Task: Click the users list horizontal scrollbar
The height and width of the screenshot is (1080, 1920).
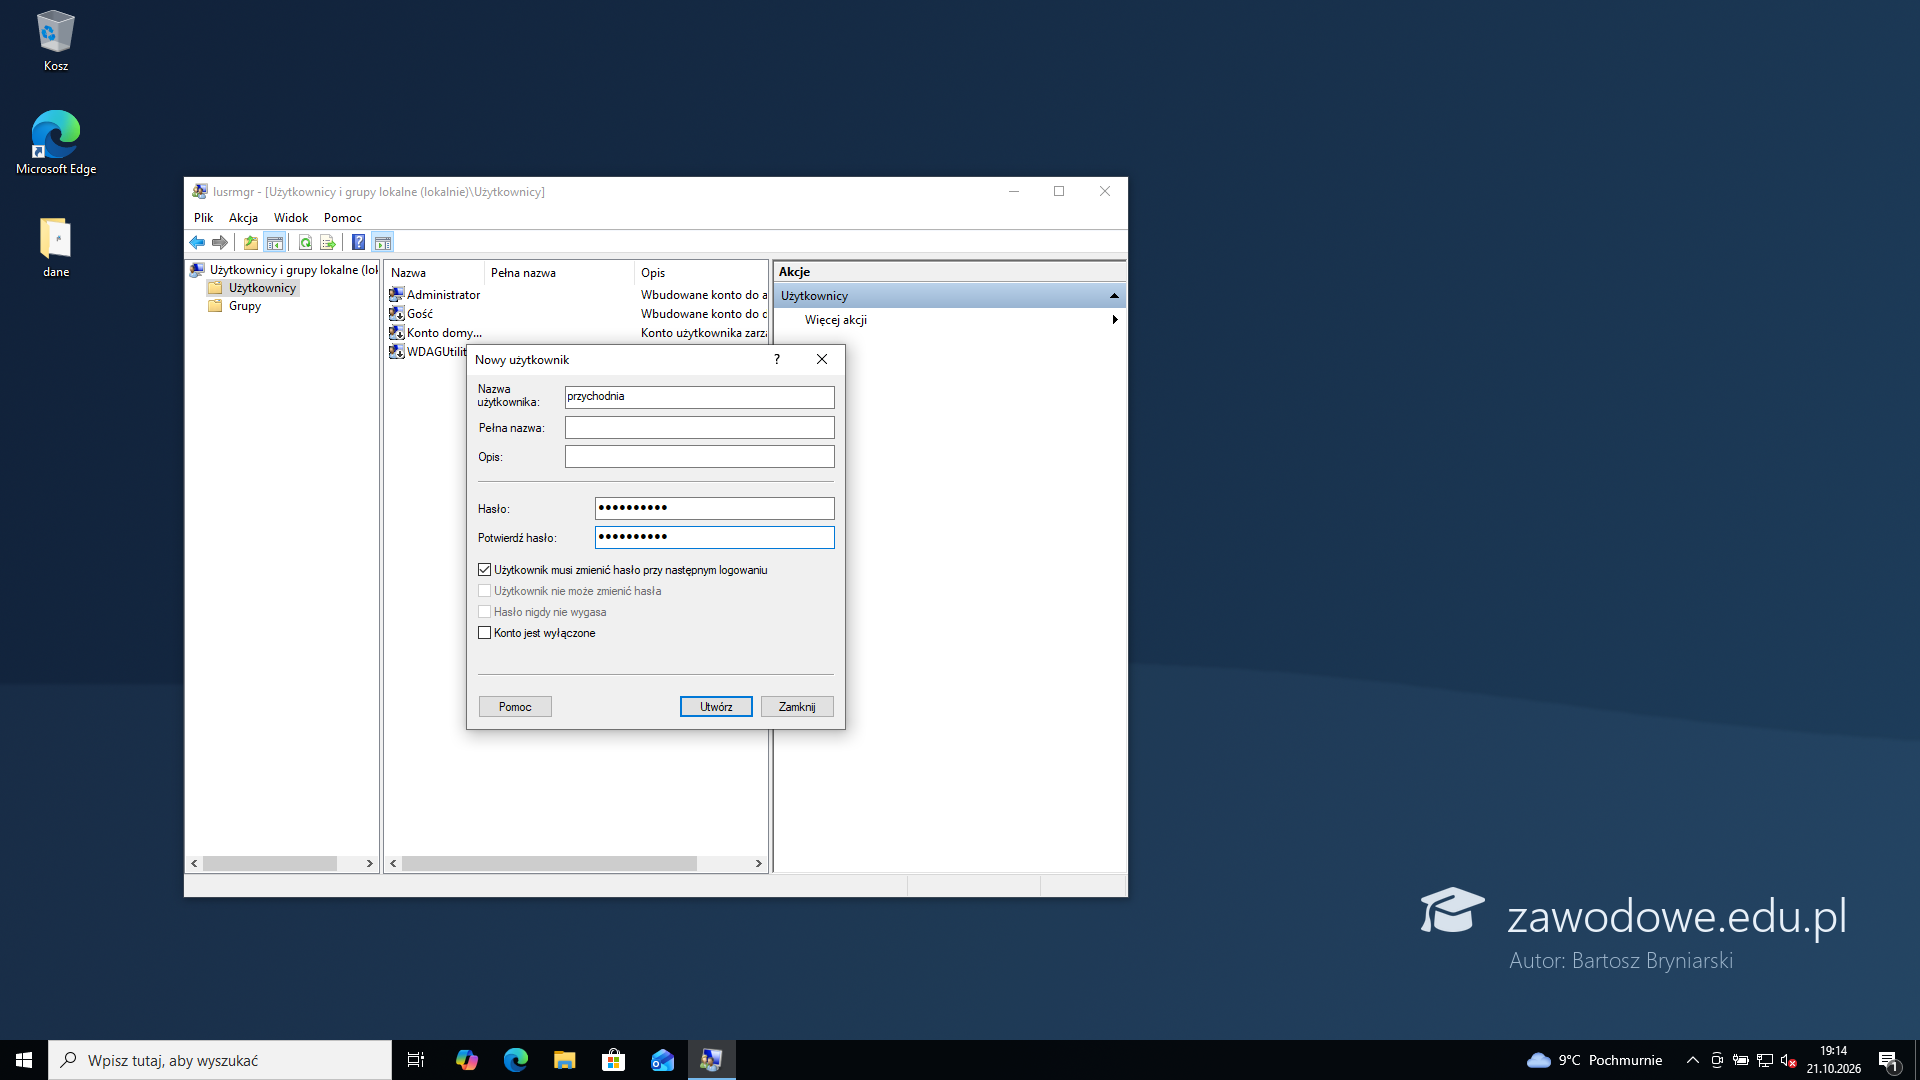Action: pos(576,863)
